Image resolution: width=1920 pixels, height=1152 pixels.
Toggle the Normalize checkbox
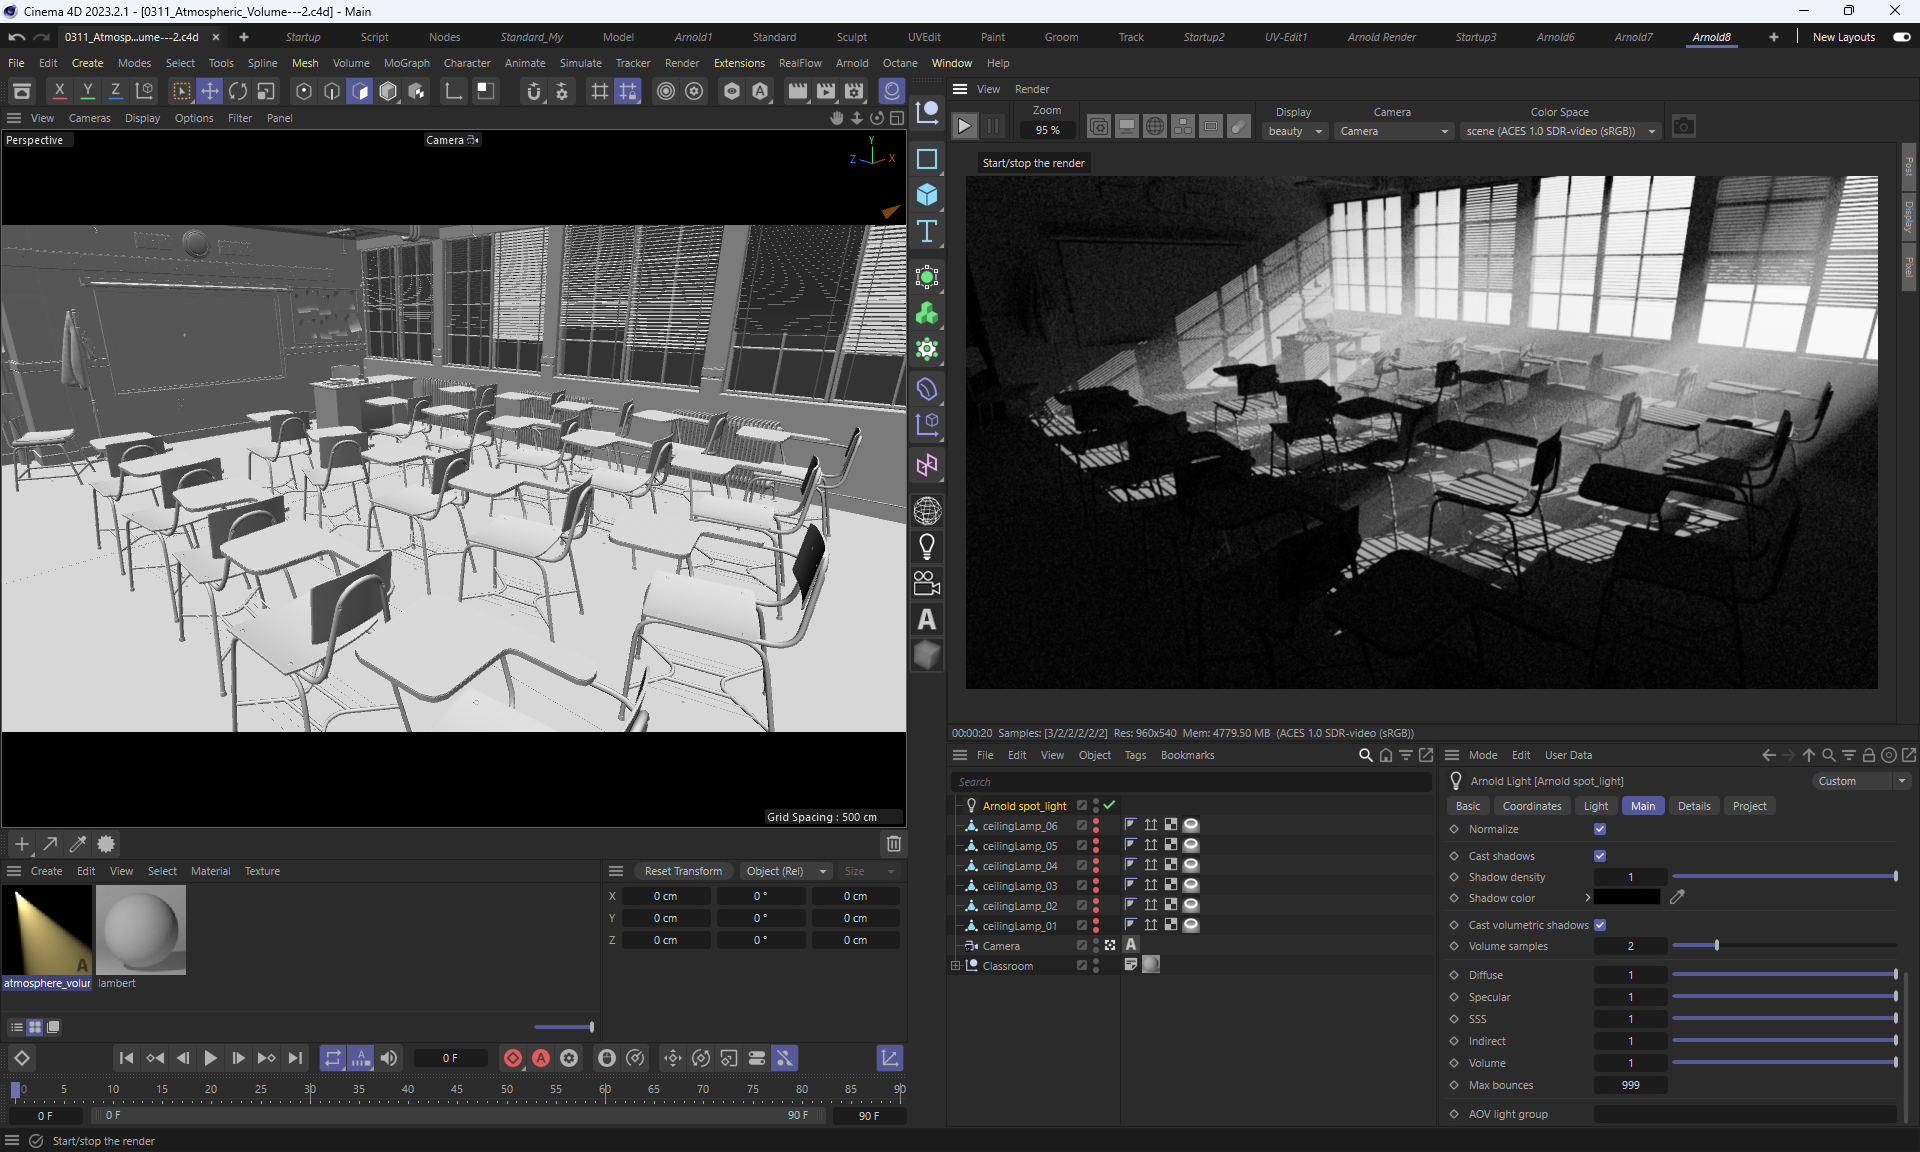point(1600,829)
